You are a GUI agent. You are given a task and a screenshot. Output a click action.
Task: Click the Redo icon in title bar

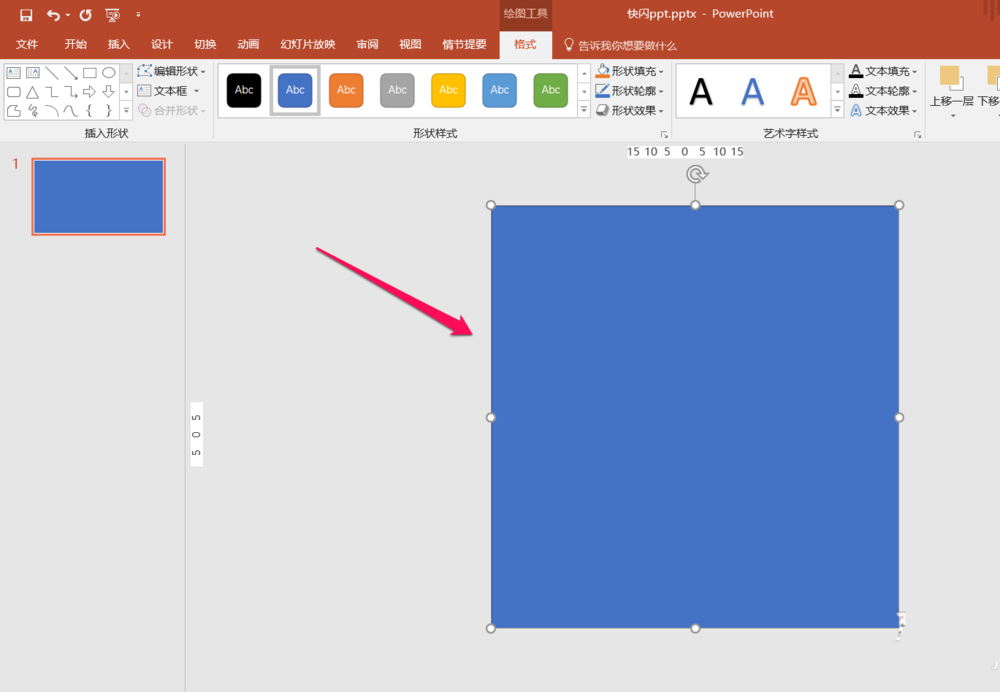pyautogui.click(x=85, y=15)
